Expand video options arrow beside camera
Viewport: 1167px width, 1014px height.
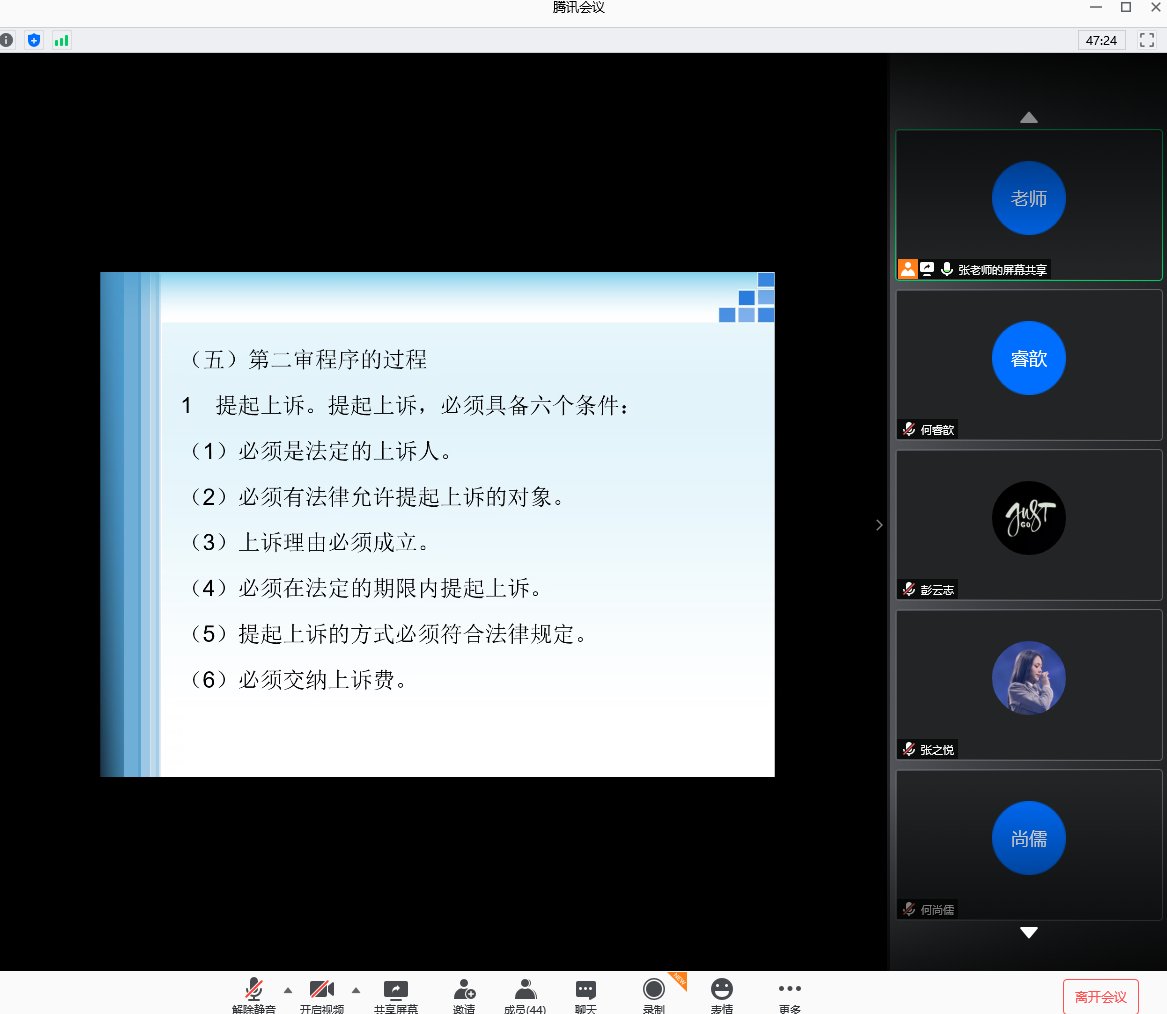pyautogui.click(x=356, y=990)
